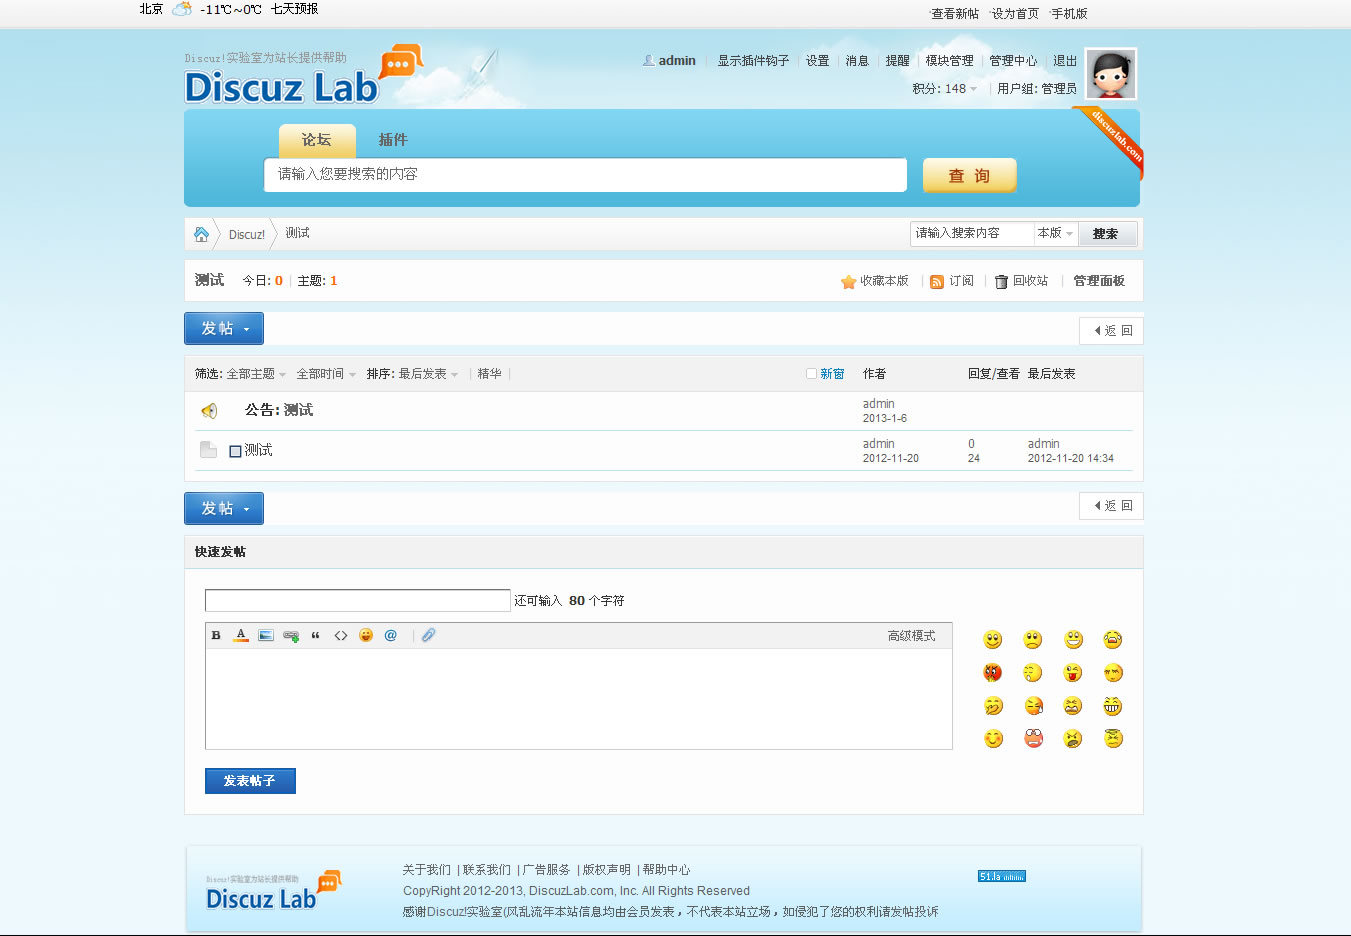1351x936 pixels.
Task: Click the 返回 button below the thread list
Action: pyautogui.click(x=1111, y=506)
